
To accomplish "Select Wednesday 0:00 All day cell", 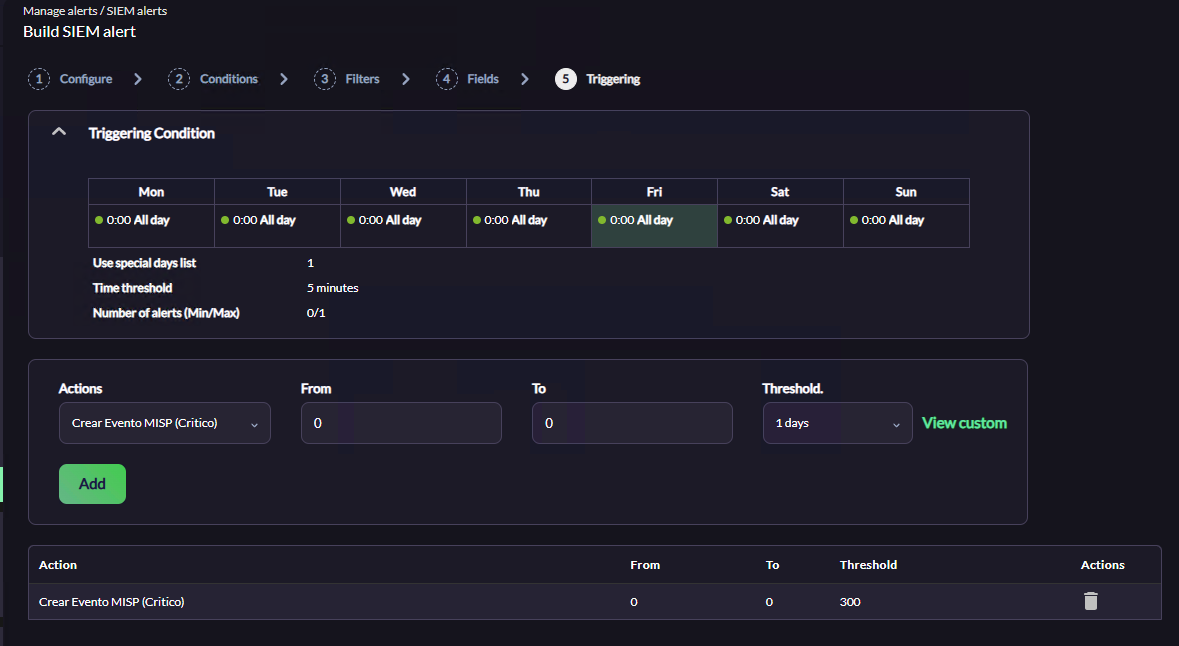I will (403, 226).
